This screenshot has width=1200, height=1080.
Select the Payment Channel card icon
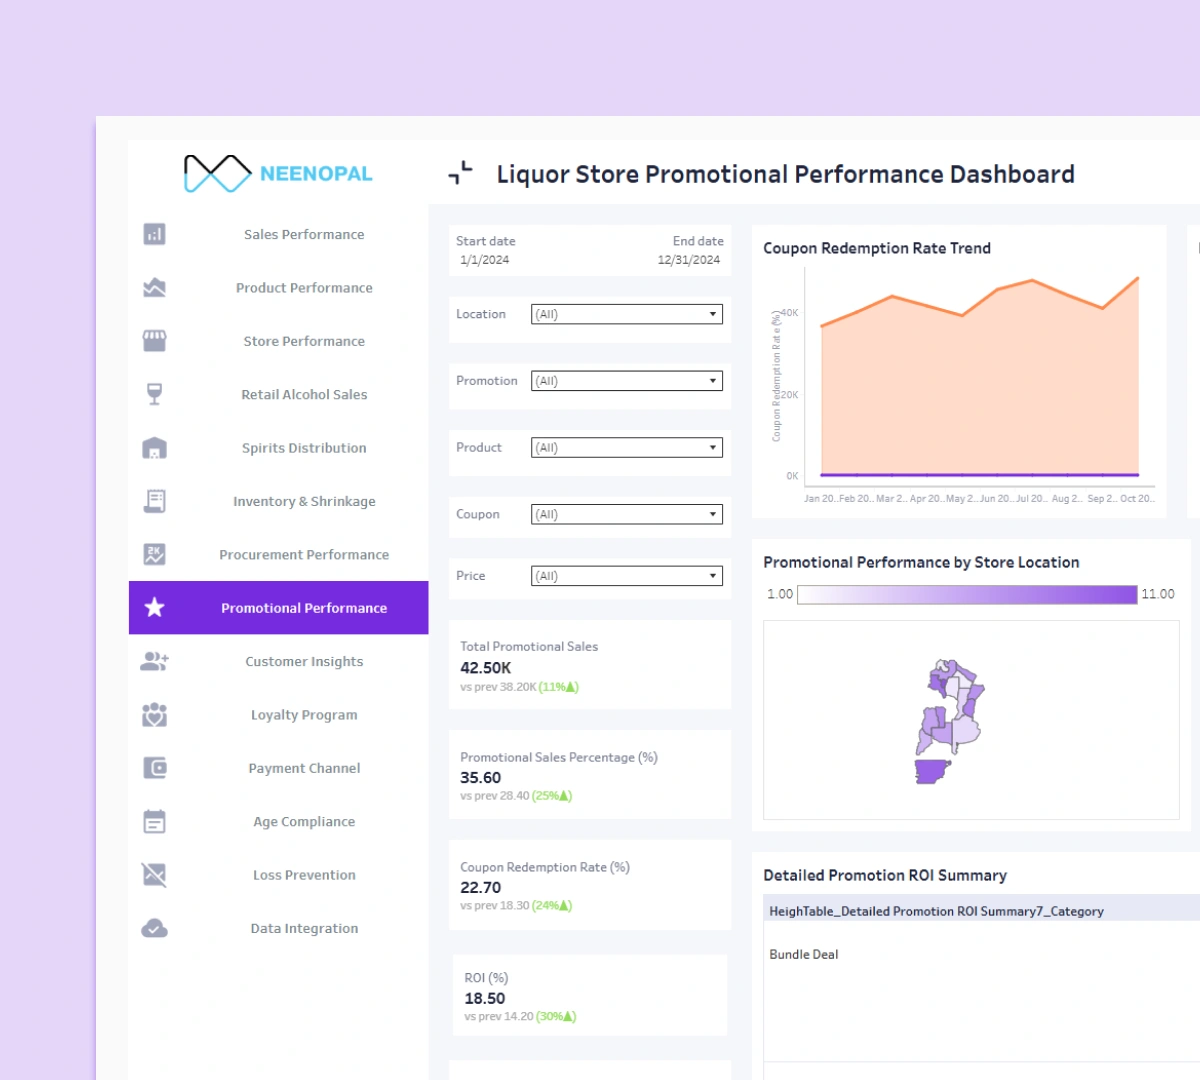pyautogui.click(x=154, y=768)
